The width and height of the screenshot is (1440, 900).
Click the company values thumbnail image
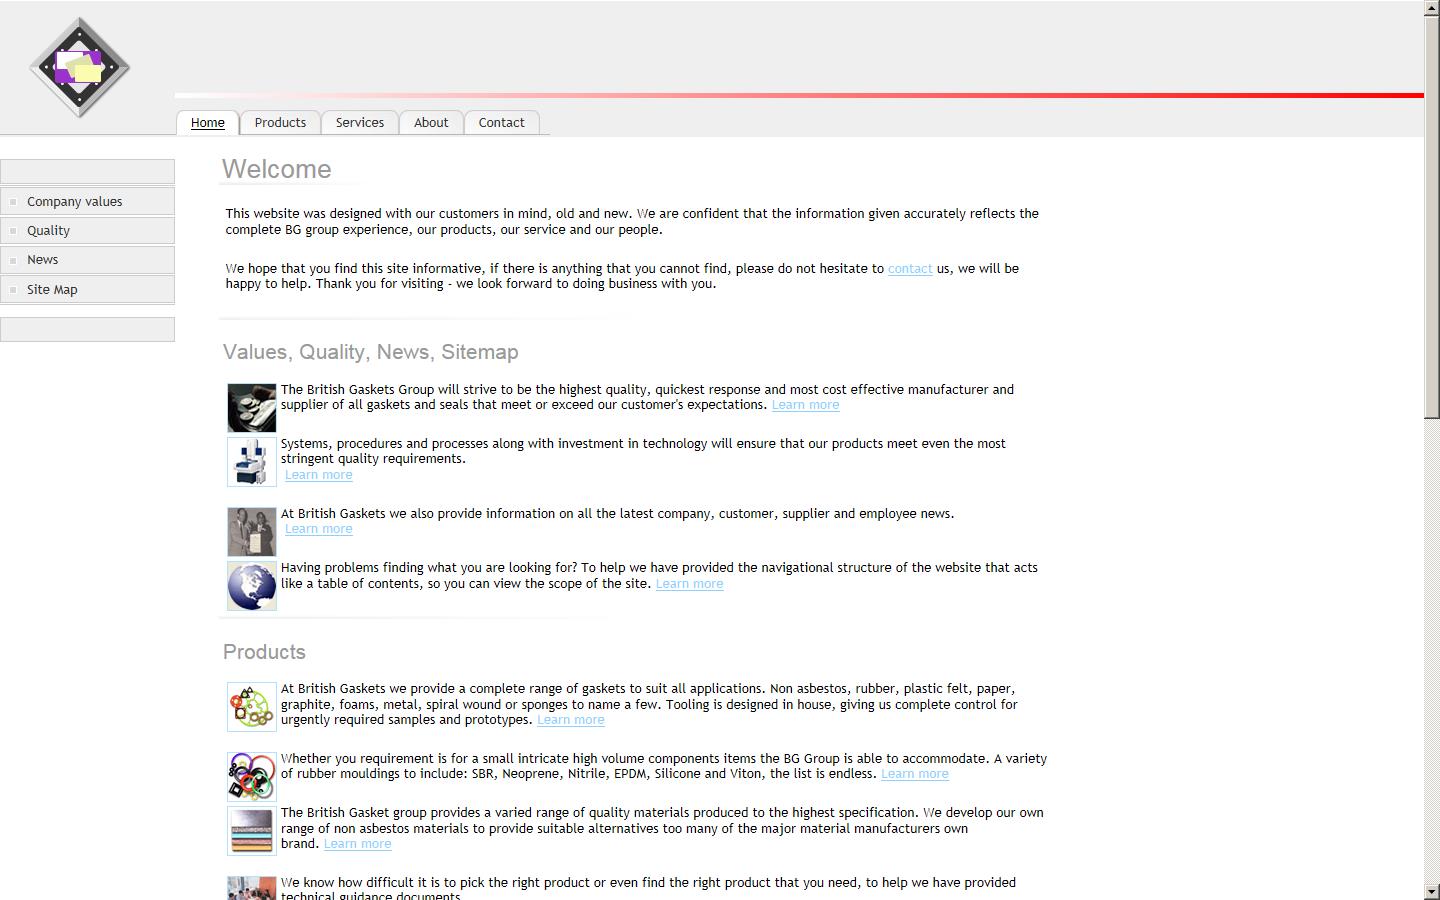(x=251, y=408)
